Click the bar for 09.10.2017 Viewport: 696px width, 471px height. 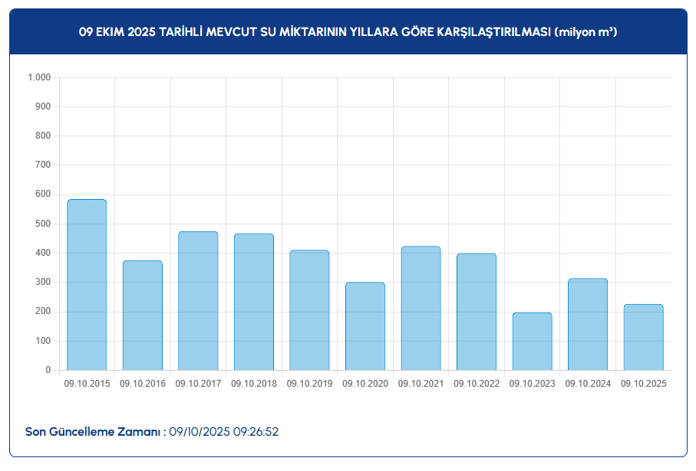[198, 301]
